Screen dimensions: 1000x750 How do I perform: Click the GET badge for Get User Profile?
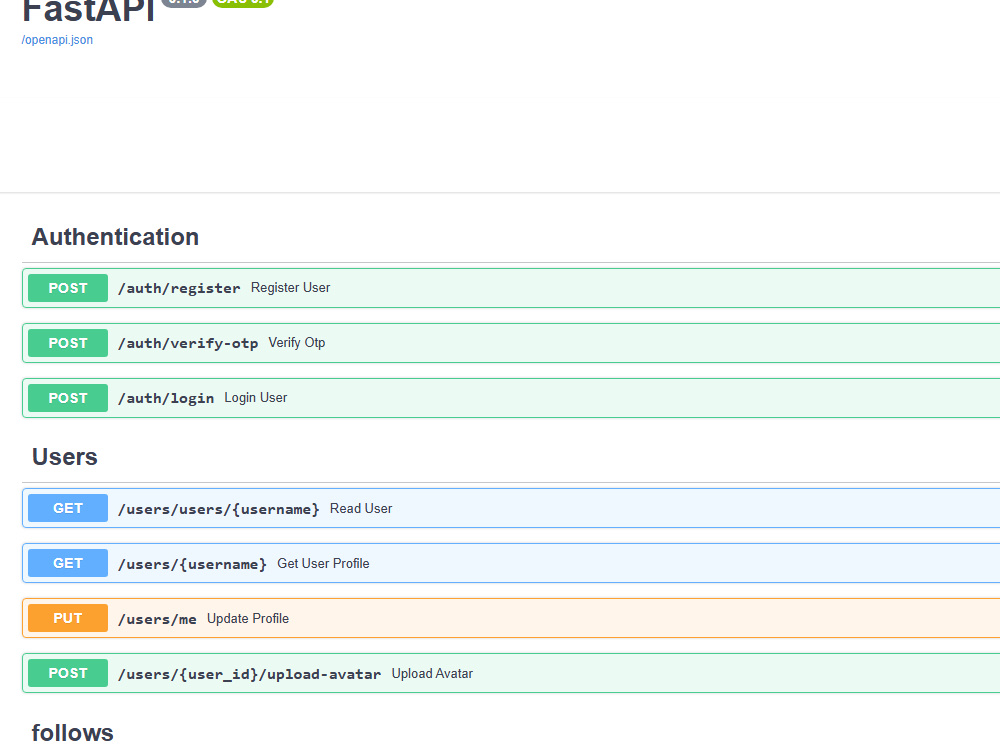point(68,563)
